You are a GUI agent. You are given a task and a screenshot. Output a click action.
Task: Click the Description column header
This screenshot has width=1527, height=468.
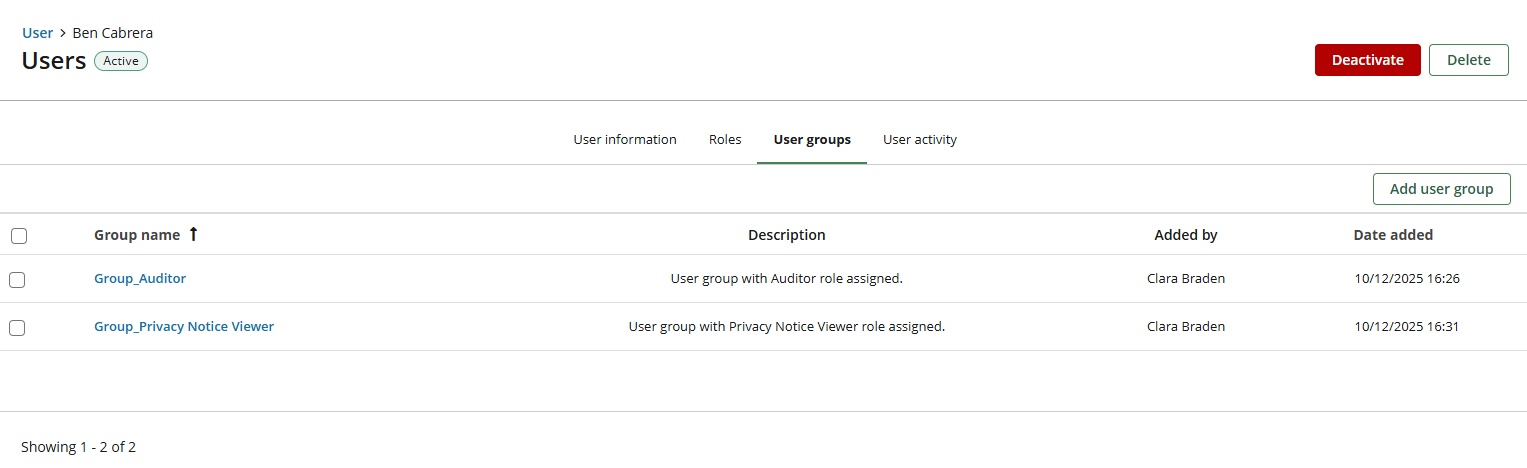click(787, 235)
